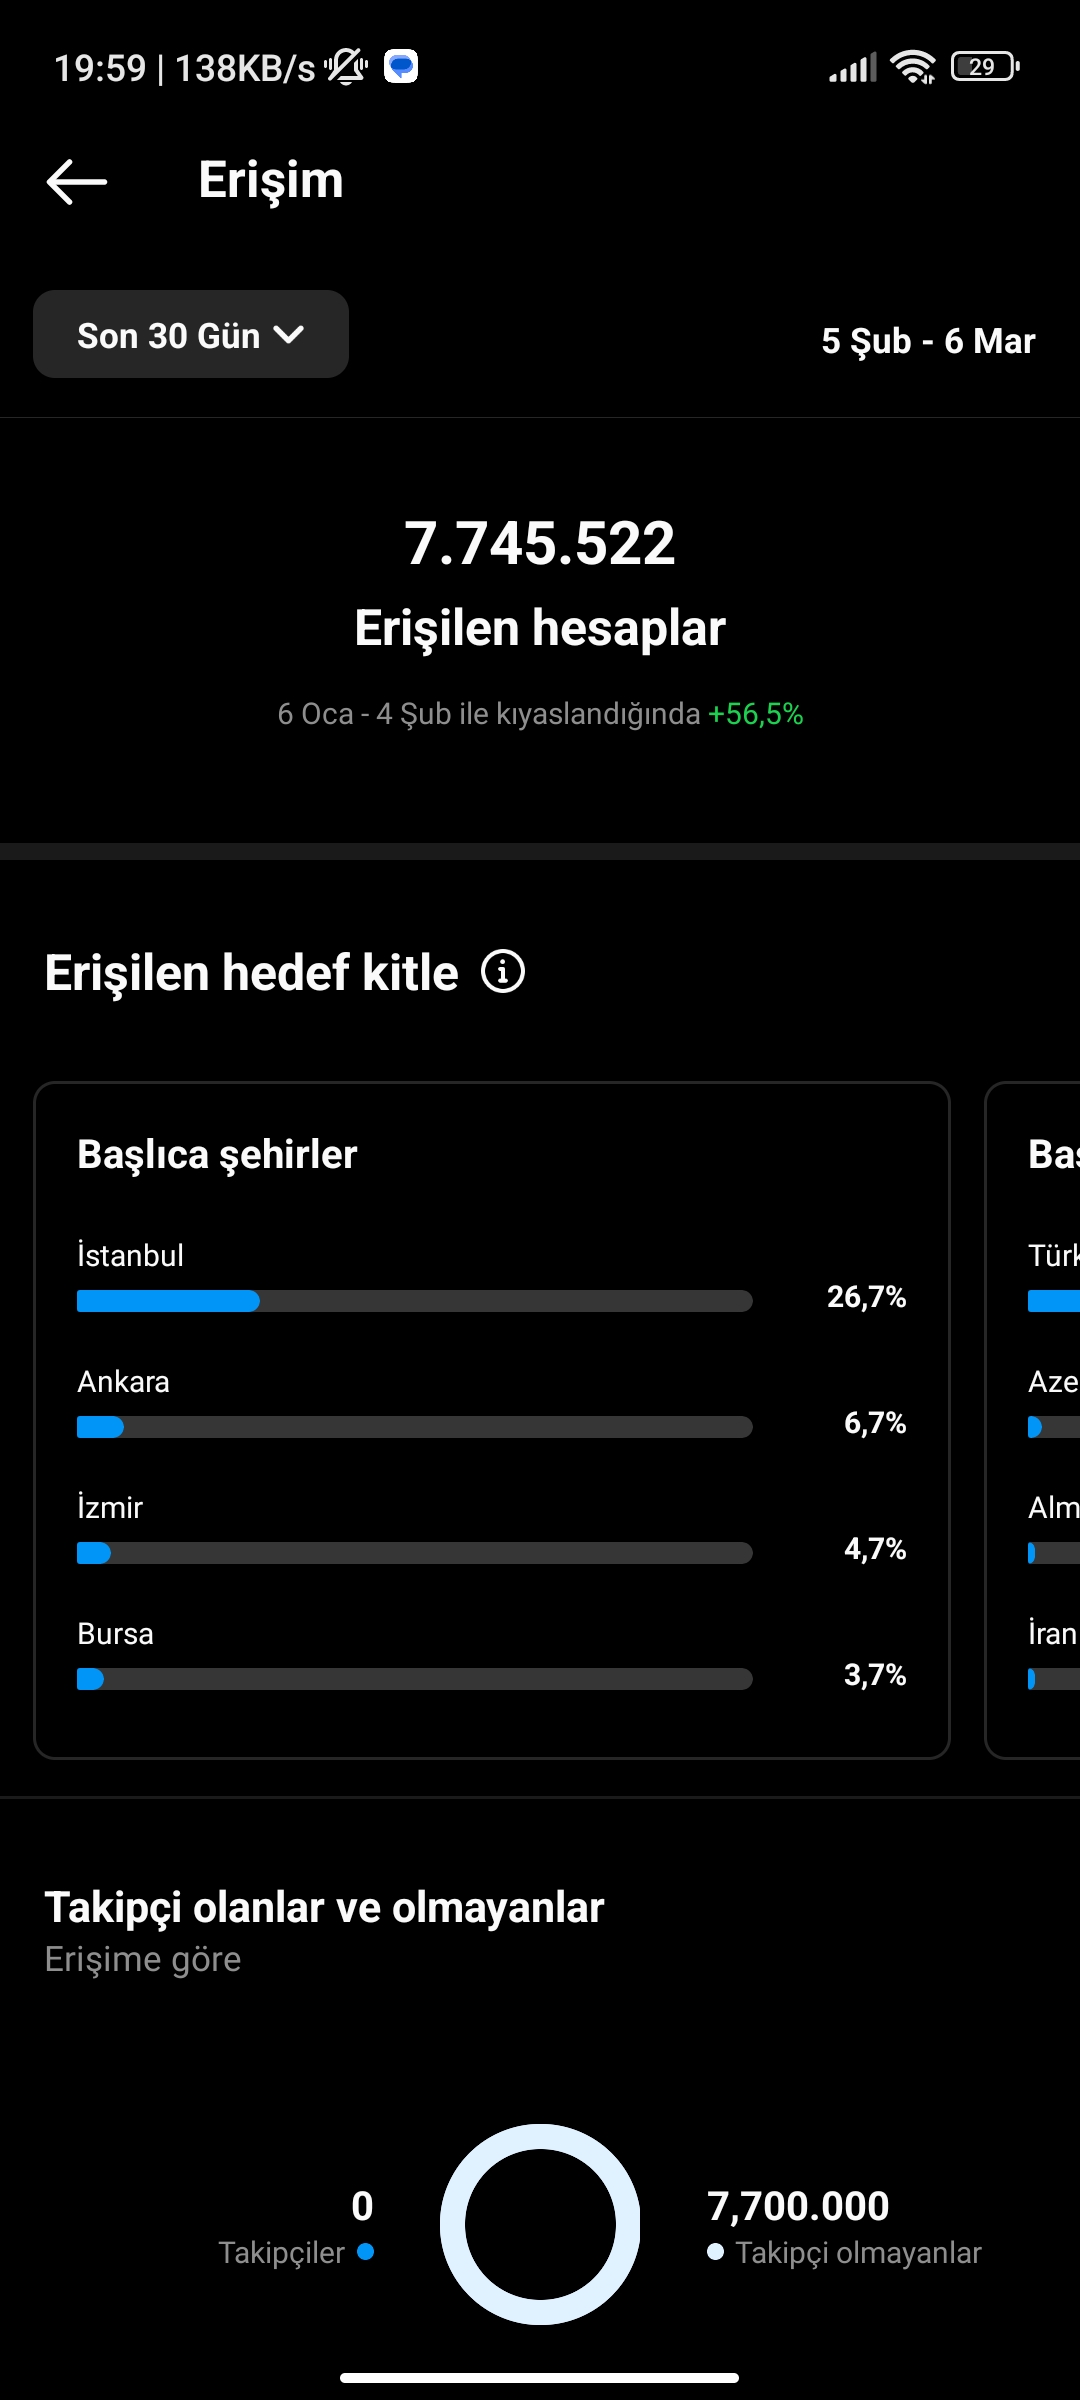1080x2400 pixels.
Task: Tap the battery indicator icon
Action: point(985,67)
